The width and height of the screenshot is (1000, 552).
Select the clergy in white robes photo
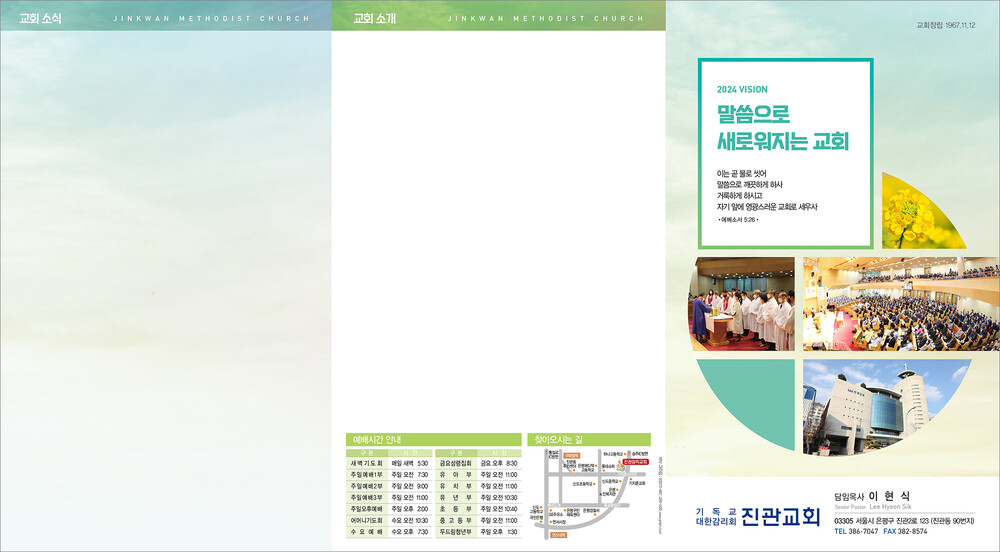(x=741, y=304)
